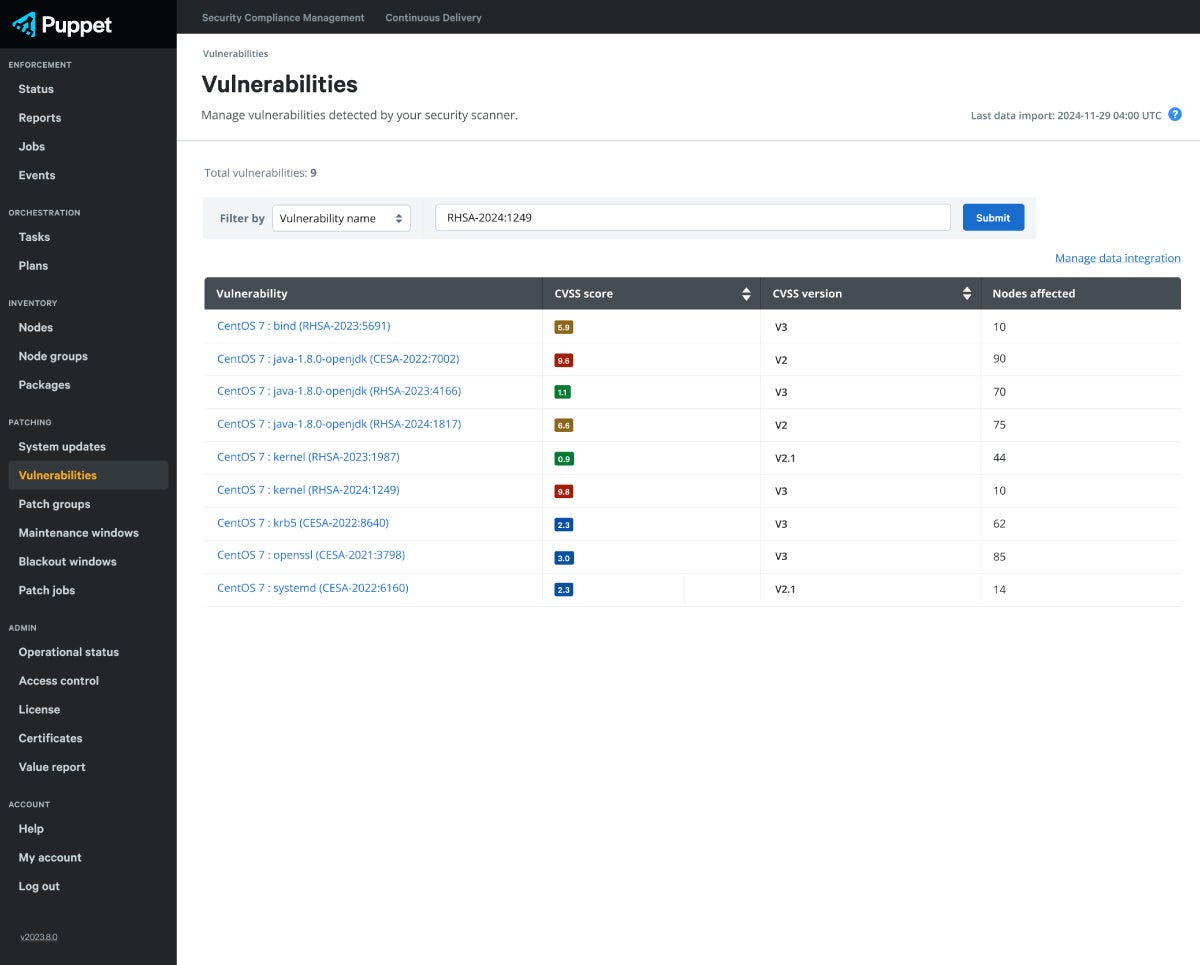Open the Vulnerability name filter dropdown

pyautogui.click(x=341, y=218)
